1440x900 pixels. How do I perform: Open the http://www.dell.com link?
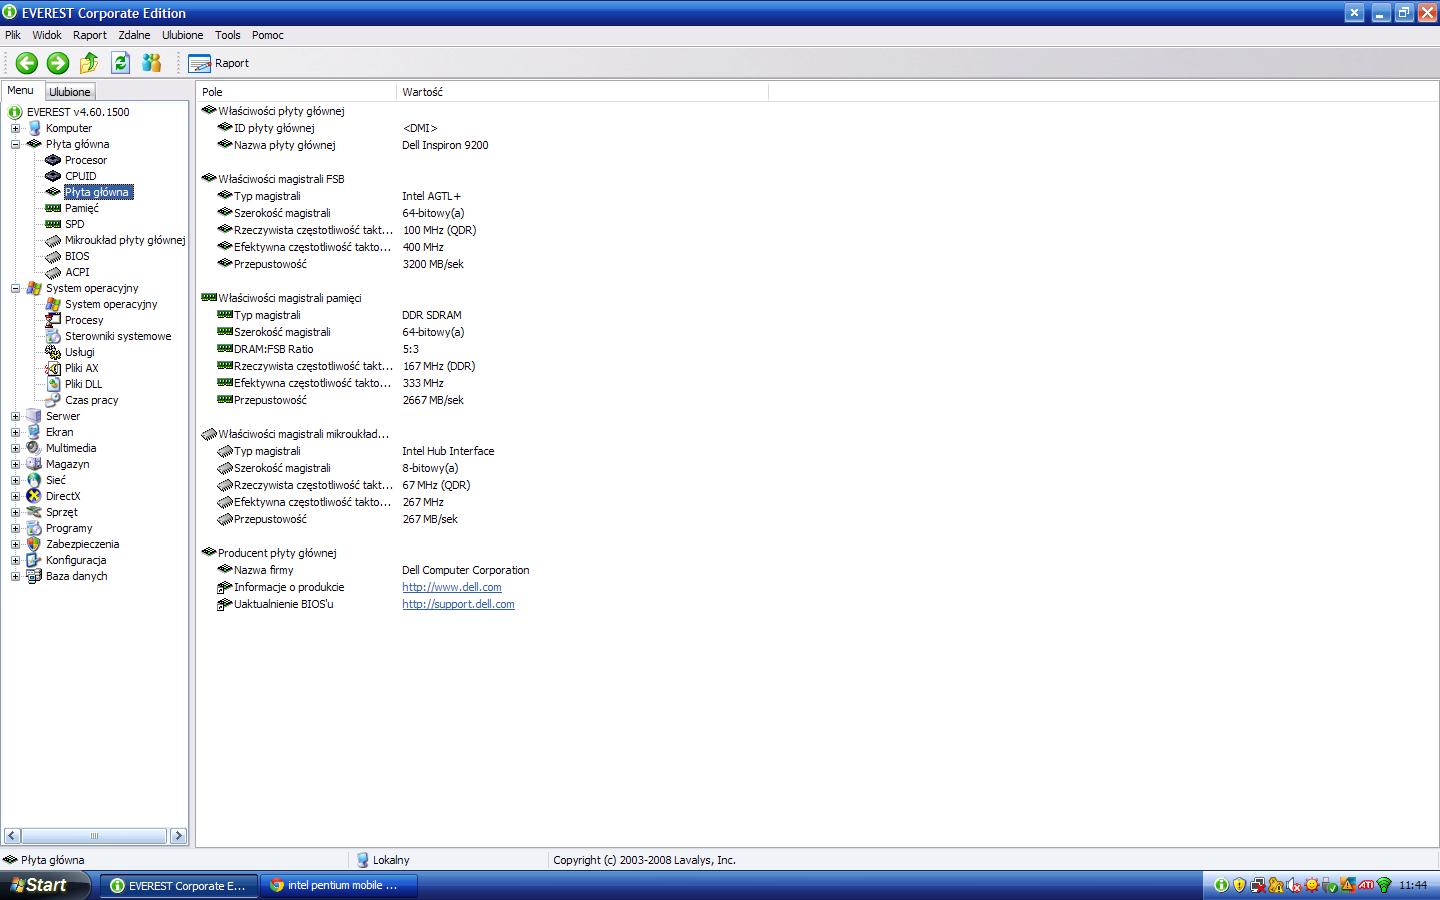(452, 587)
